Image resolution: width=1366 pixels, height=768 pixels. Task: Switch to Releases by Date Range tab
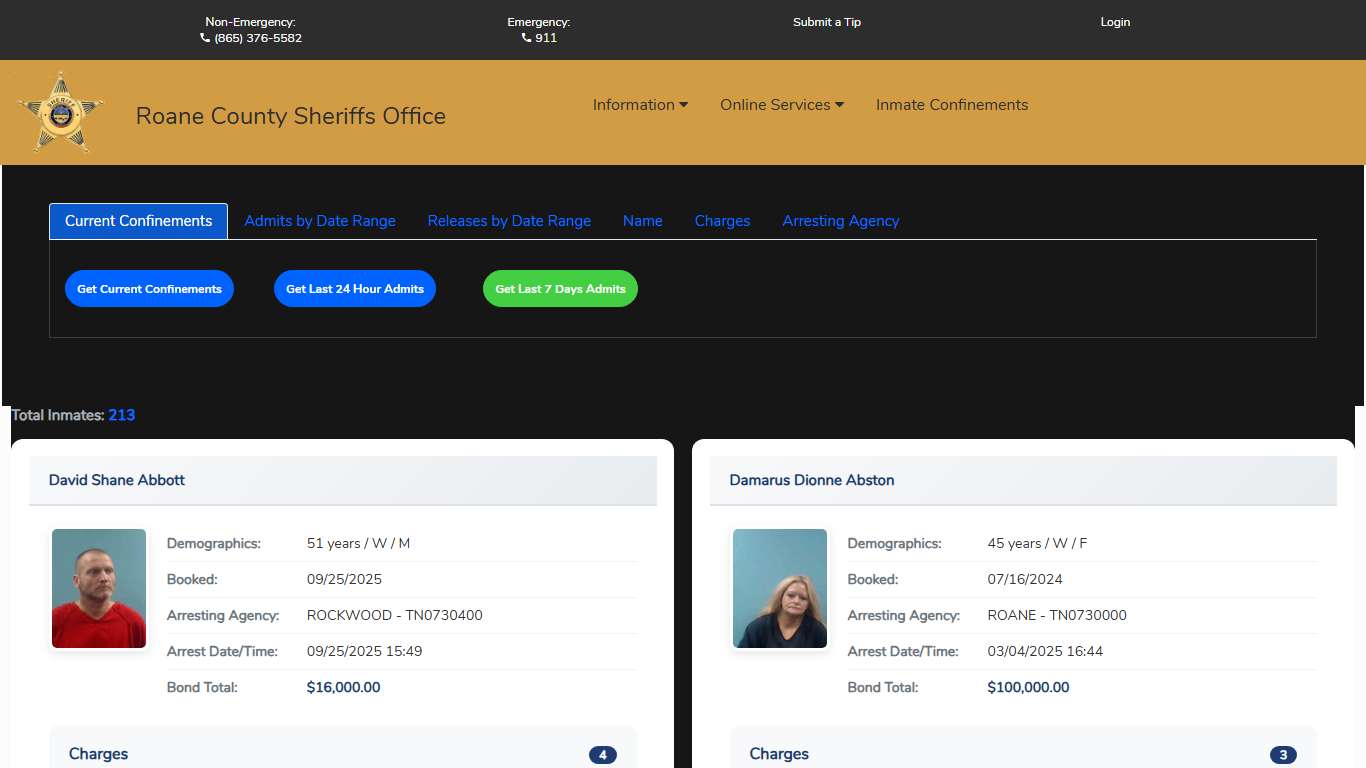pyautogui.click(x=509, y=221)
